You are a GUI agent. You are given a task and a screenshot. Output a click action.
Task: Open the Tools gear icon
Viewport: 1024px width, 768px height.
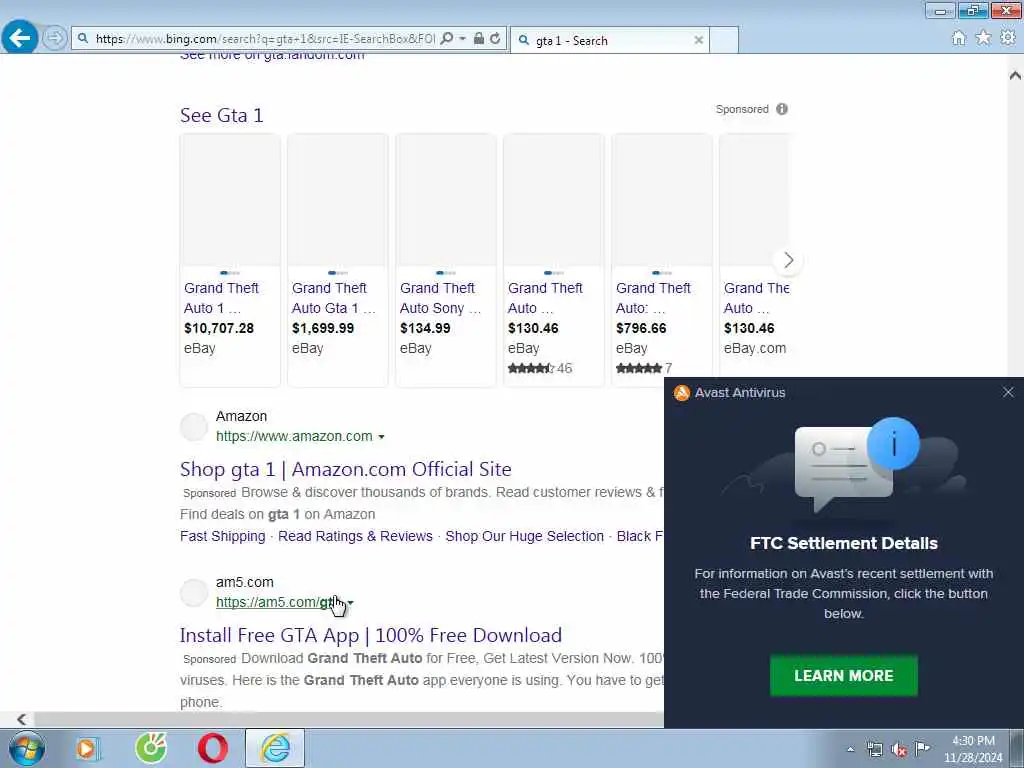(1008, 38)
